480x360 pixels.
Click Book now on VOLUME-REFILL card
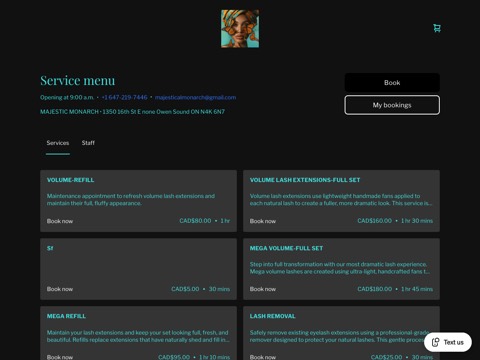point(60,221)
